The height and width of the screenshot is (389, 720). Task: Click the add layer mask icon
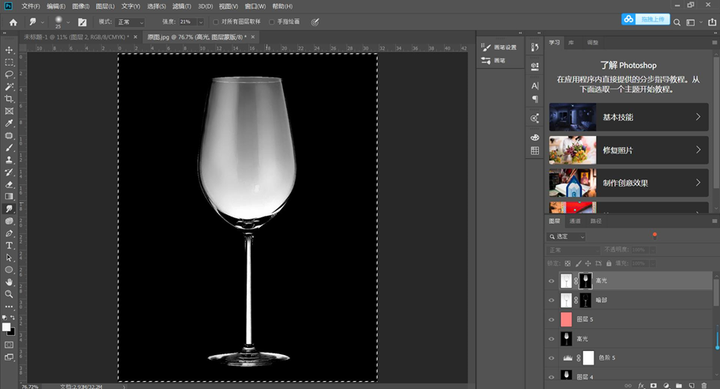(653, 386)
